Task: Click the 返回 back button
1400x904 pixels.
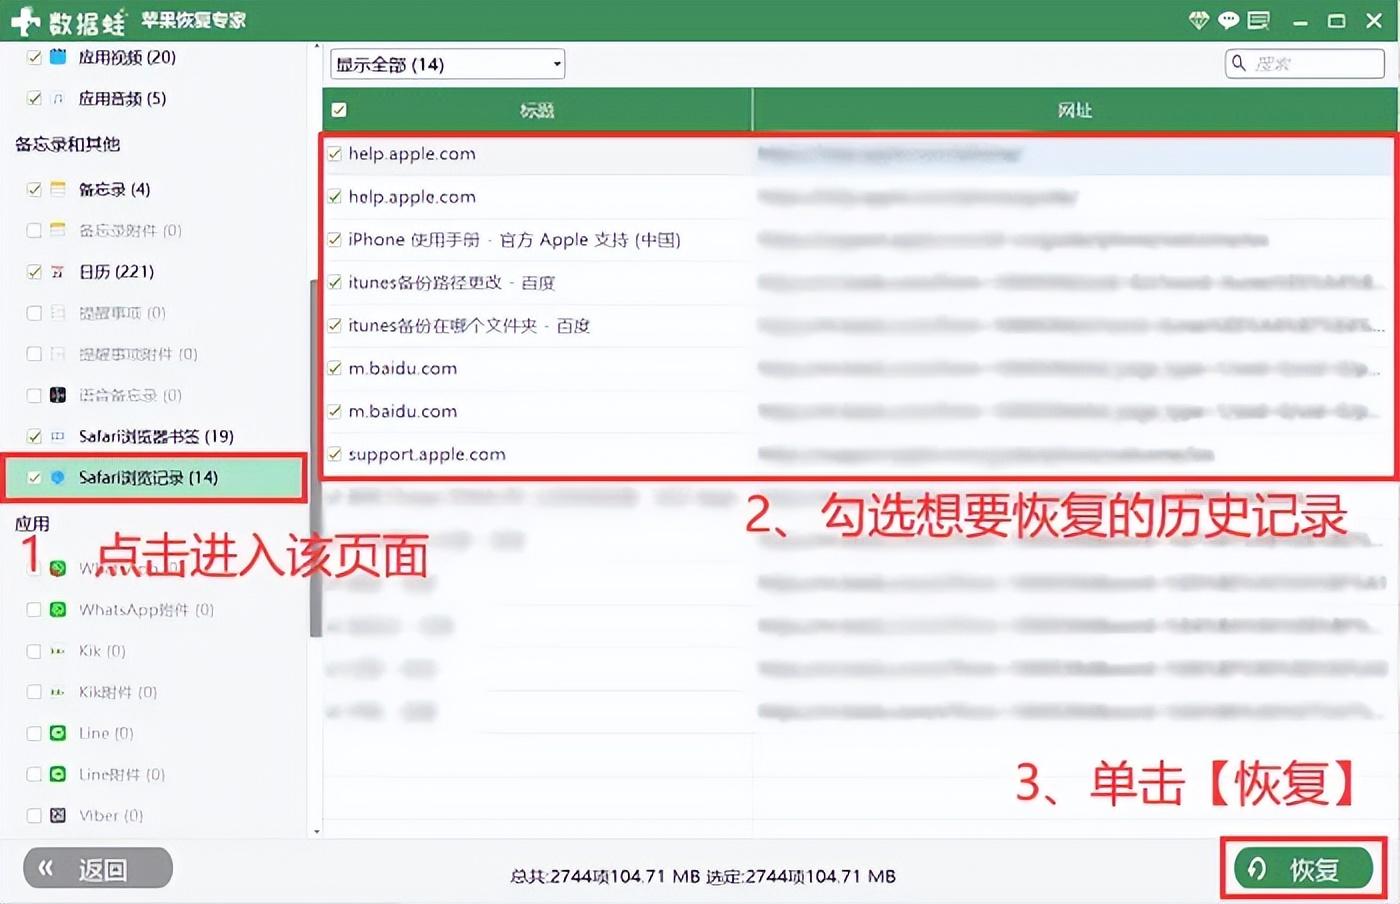Action: [x=98, y=869]
